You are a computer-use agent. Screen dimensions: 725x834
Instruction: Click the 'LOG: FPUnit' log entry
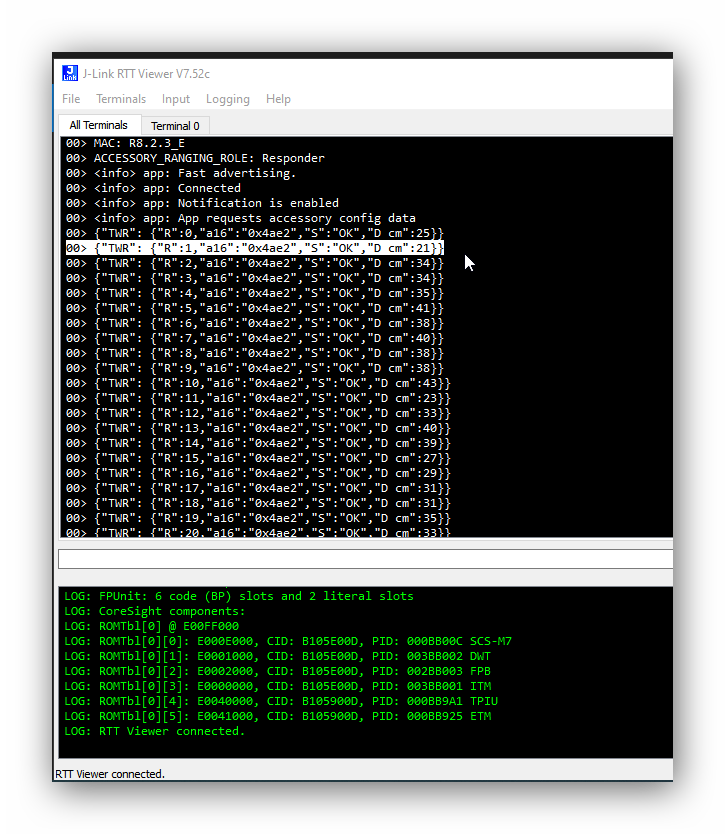point(238,596)
